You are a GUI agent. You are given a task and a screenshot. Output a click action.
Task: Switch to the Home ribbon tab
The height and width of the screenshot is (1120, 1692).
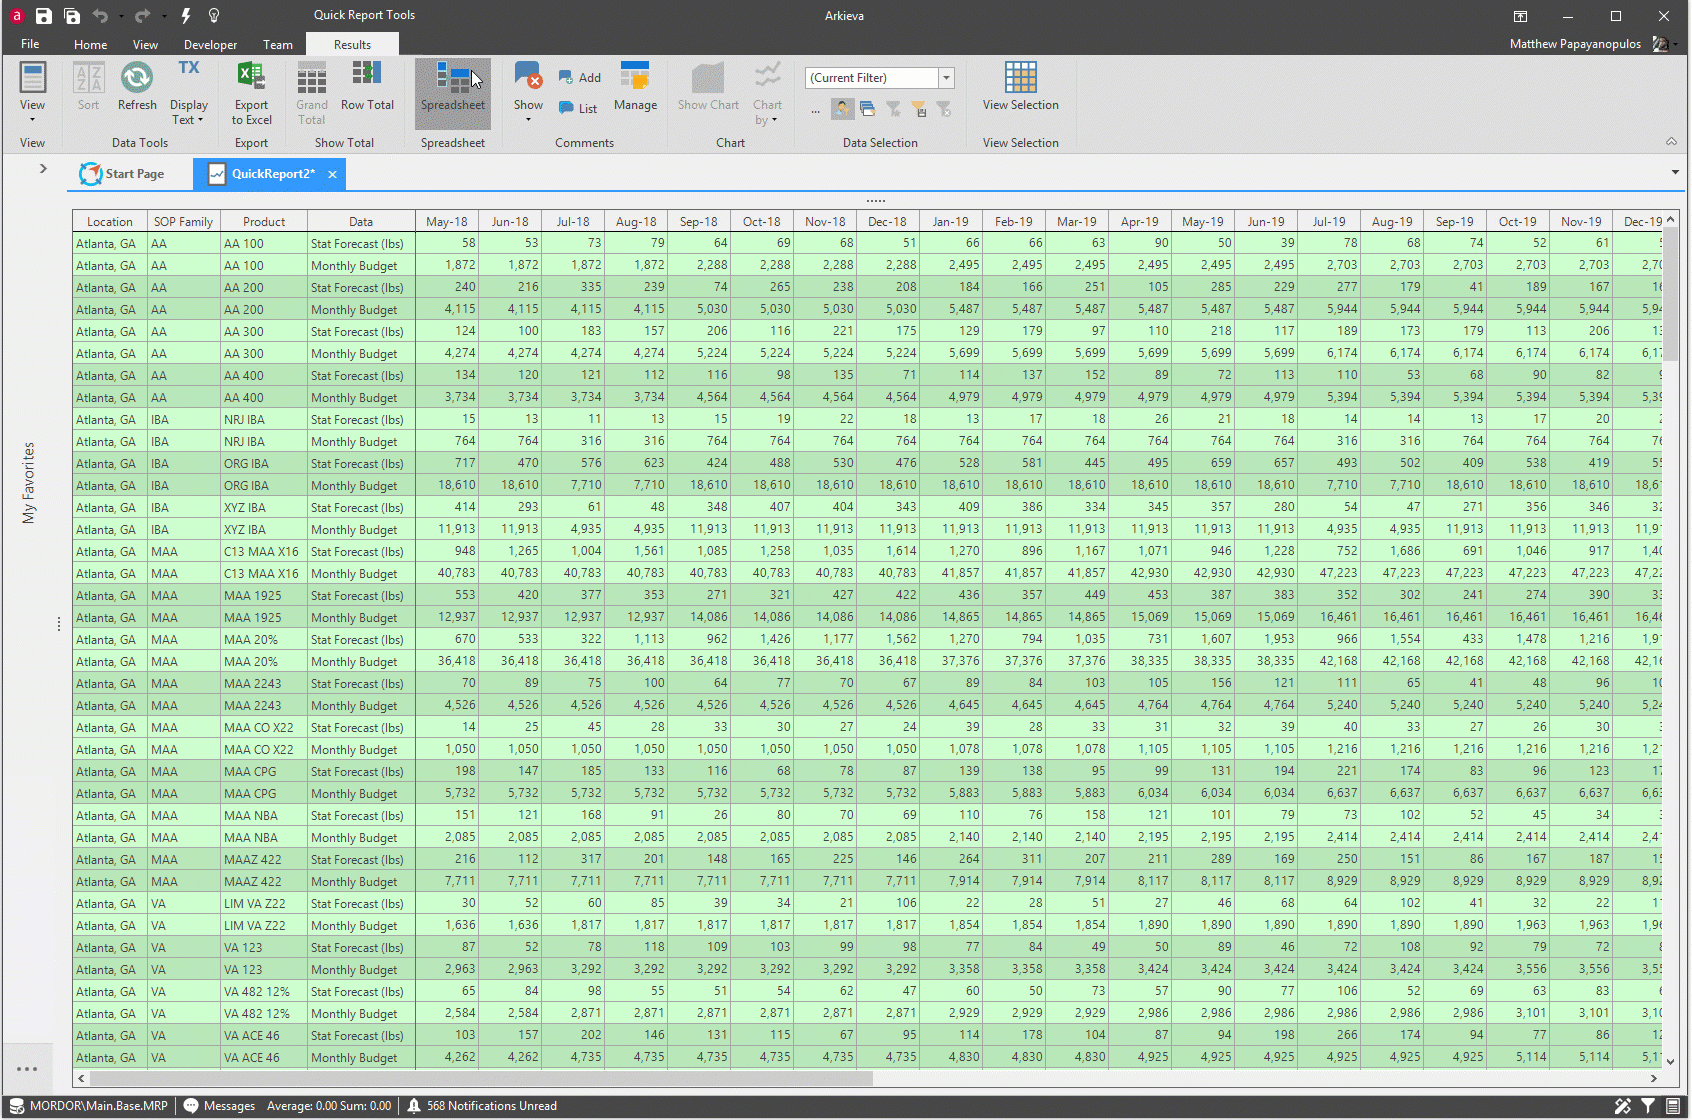90,44
